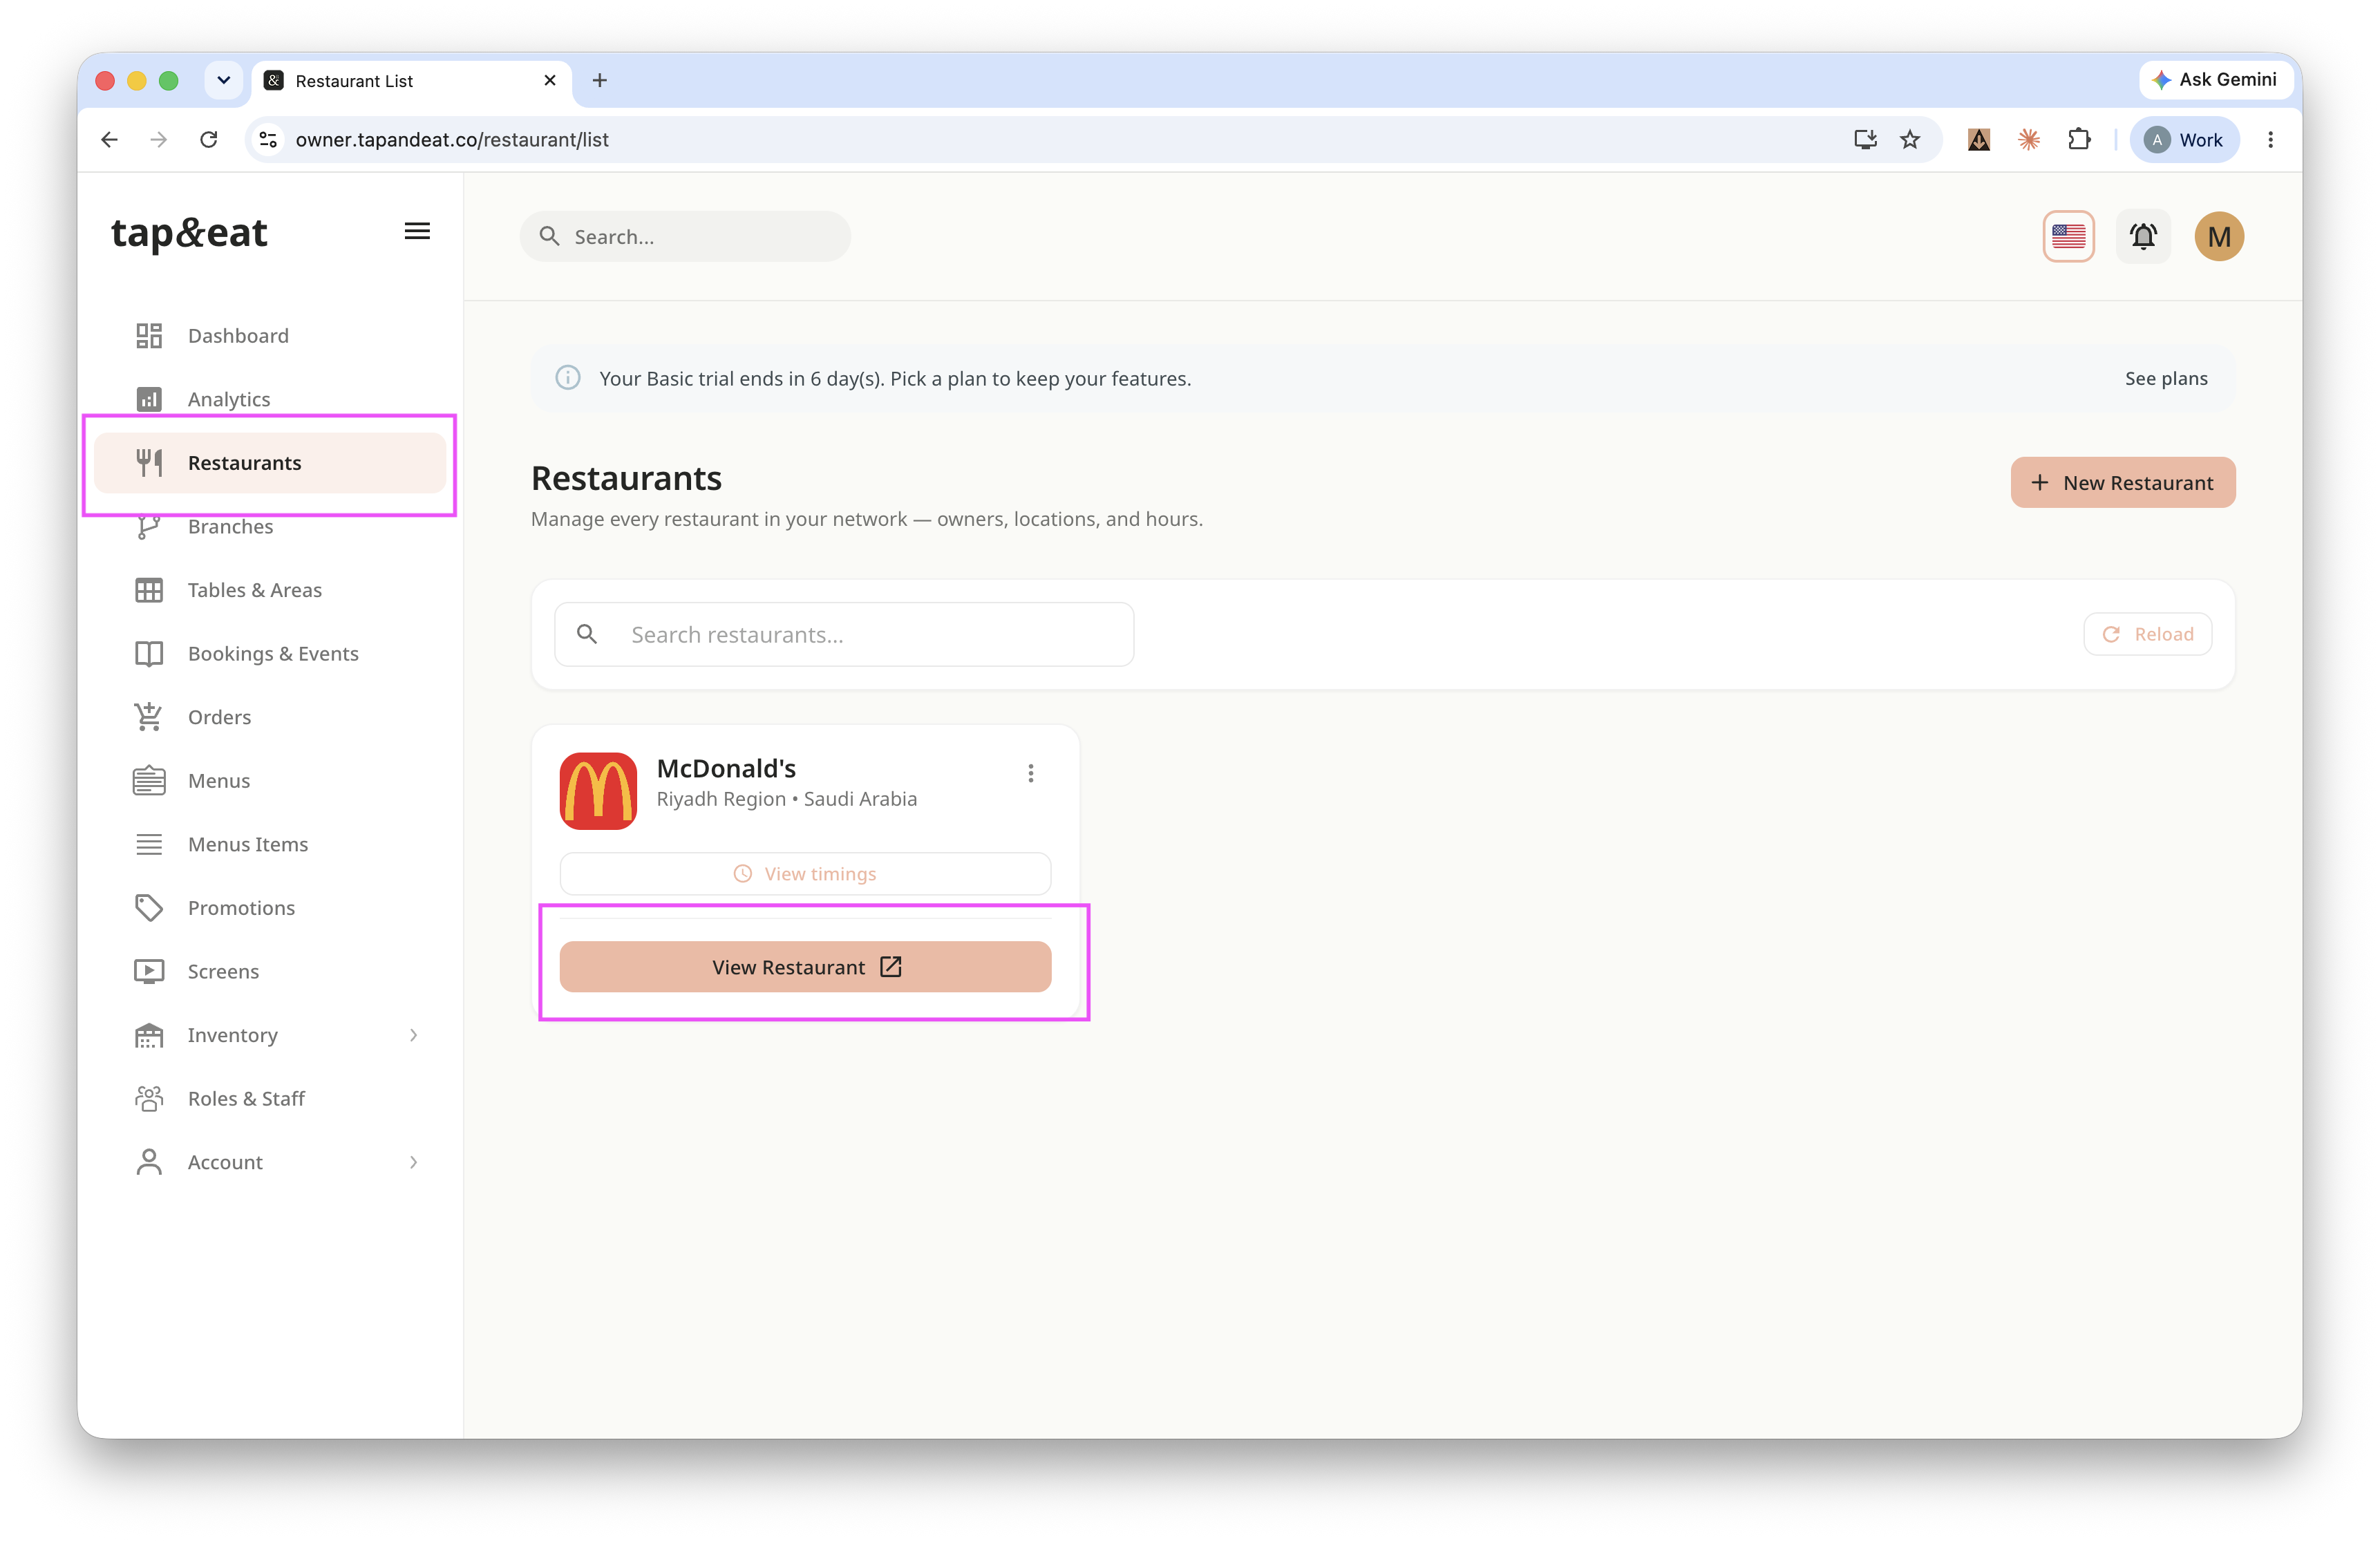Expand the Inventory submenu chevron
This screenshot has width=2380, height=1541.
click(x=413, y=1035)
